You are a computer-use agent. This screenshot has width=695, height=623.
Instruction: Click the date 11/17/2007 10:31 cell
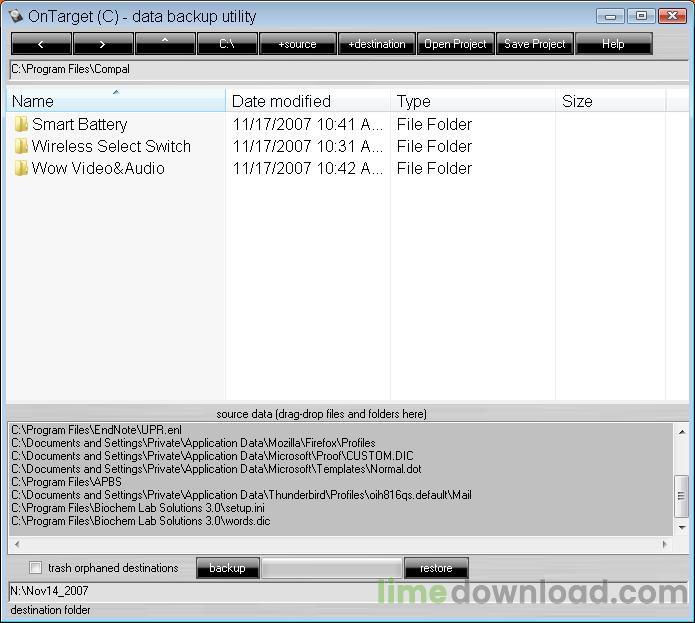click(x=308, y=146)
